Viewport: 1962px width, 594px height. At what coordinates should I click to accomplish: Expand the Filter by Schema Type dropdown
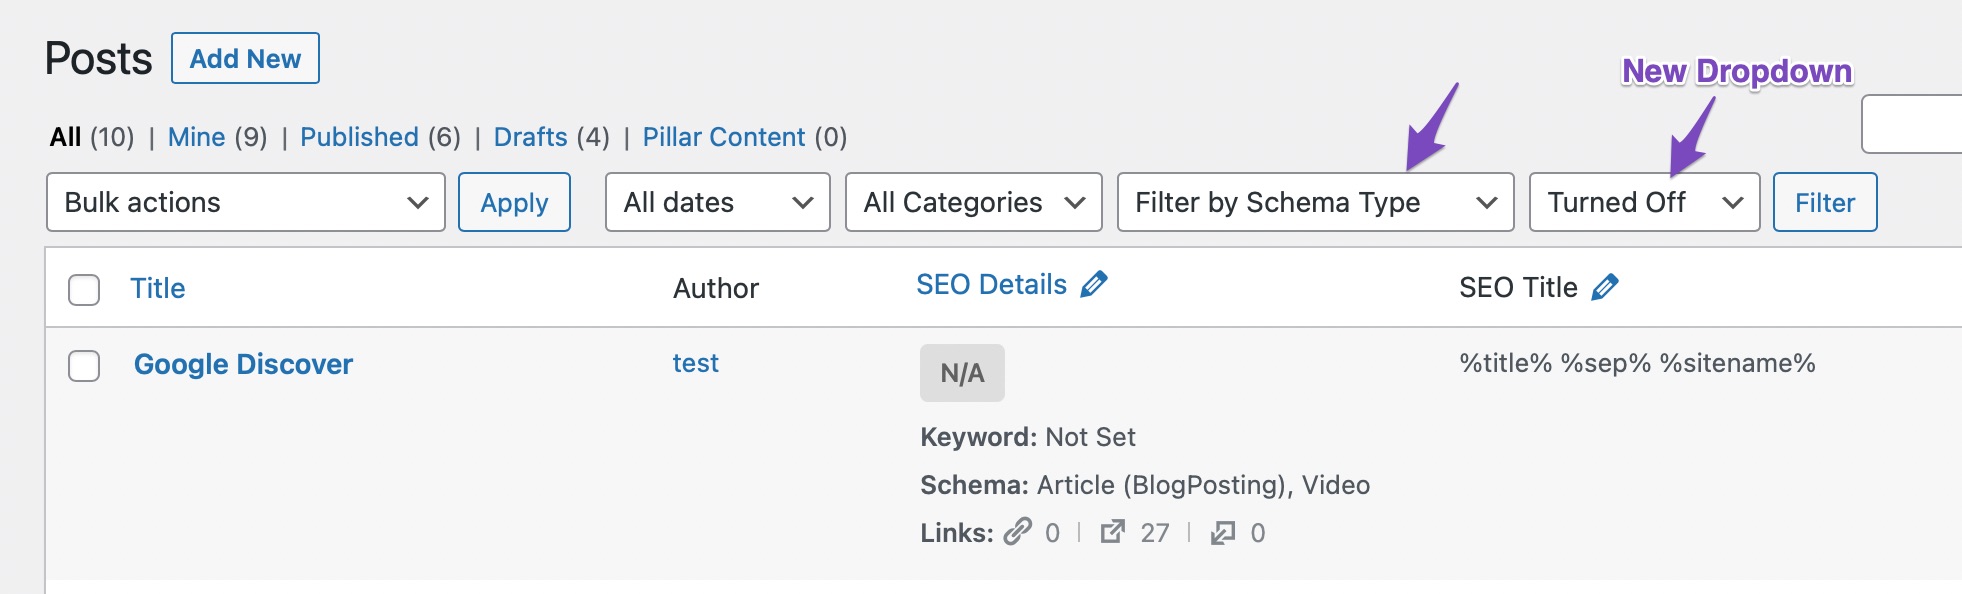tap(1316, 202)
